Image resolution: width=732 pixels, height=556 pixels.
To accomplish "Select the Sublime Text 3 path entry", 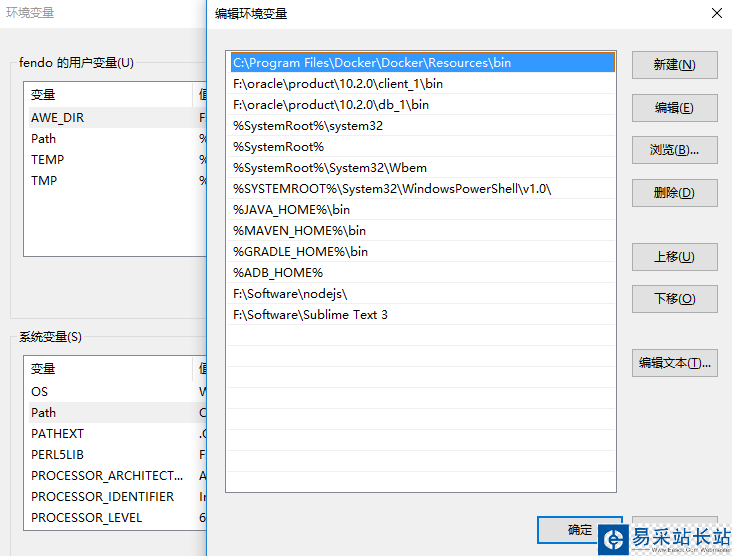I will pos(422,315).
